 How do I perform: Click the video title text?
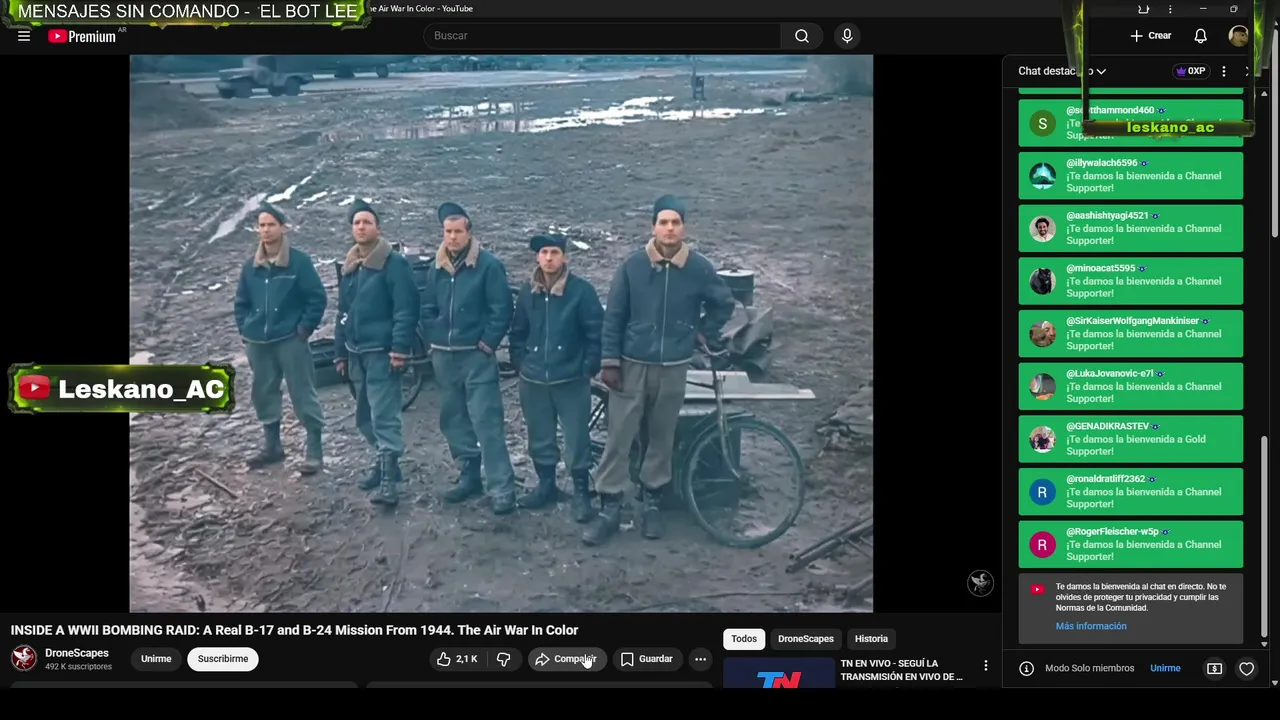[x=294, y=630]
